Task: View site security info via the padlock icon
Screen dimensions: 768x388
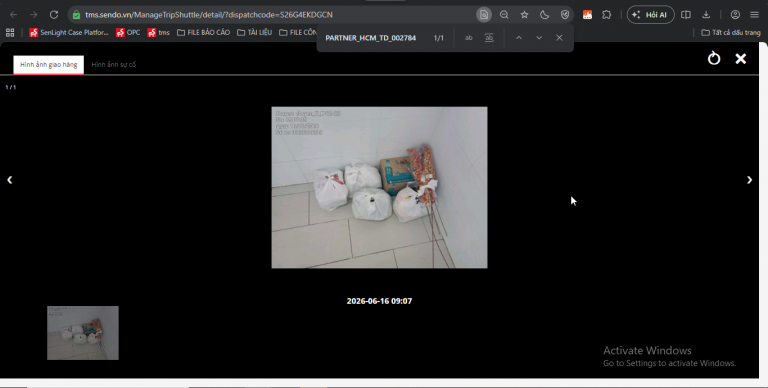Action: [76, 15]
